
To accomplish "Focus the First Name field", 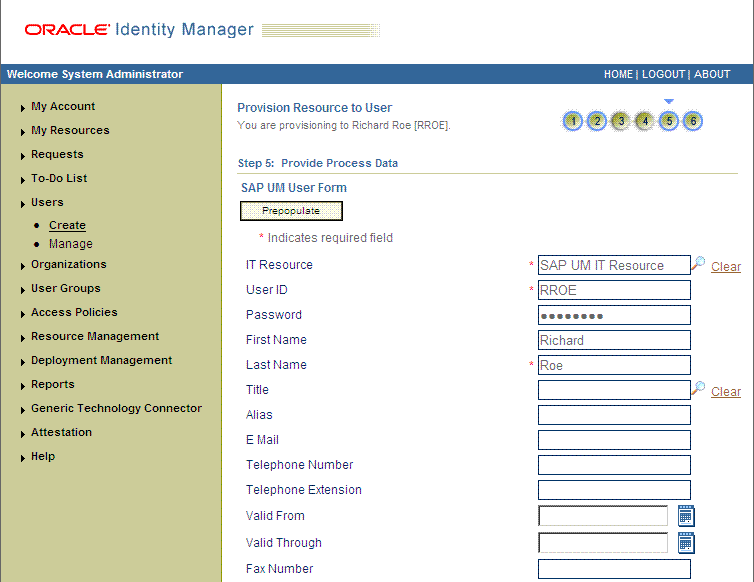I will [614, 340].
